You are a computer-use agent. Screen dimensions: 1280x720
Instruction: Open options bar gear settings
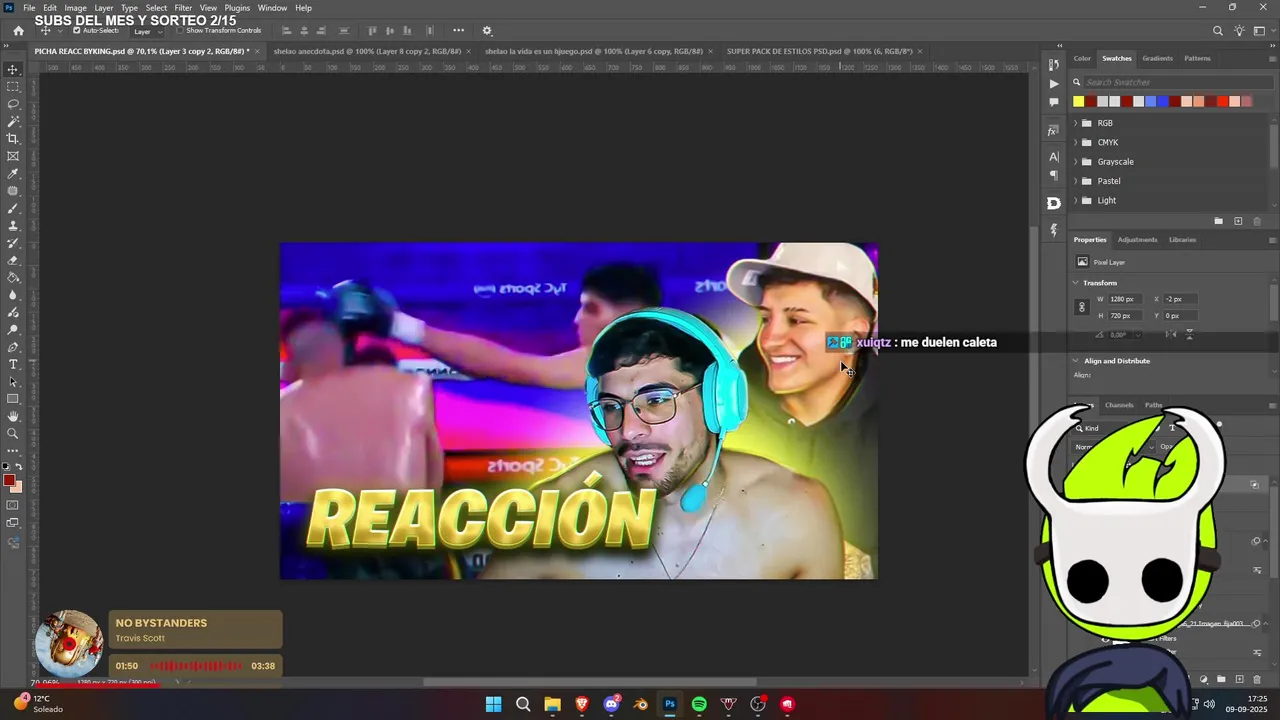487,31
